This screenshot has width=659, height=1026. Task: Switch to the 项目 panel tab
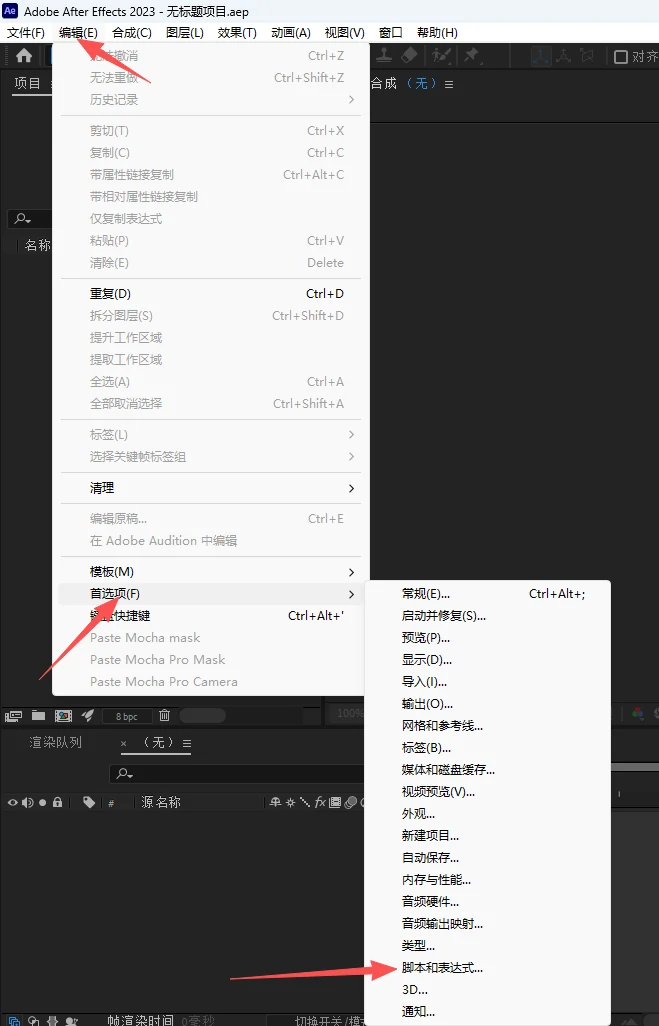[x=27, y=84]
